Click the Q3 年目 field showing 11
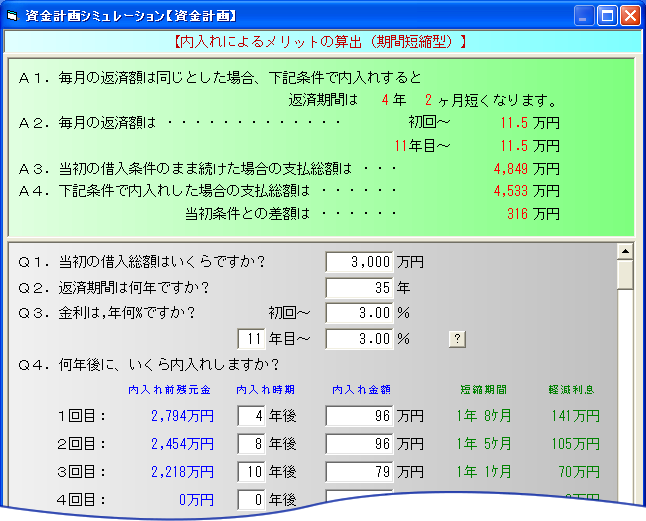 coord(250,339)
